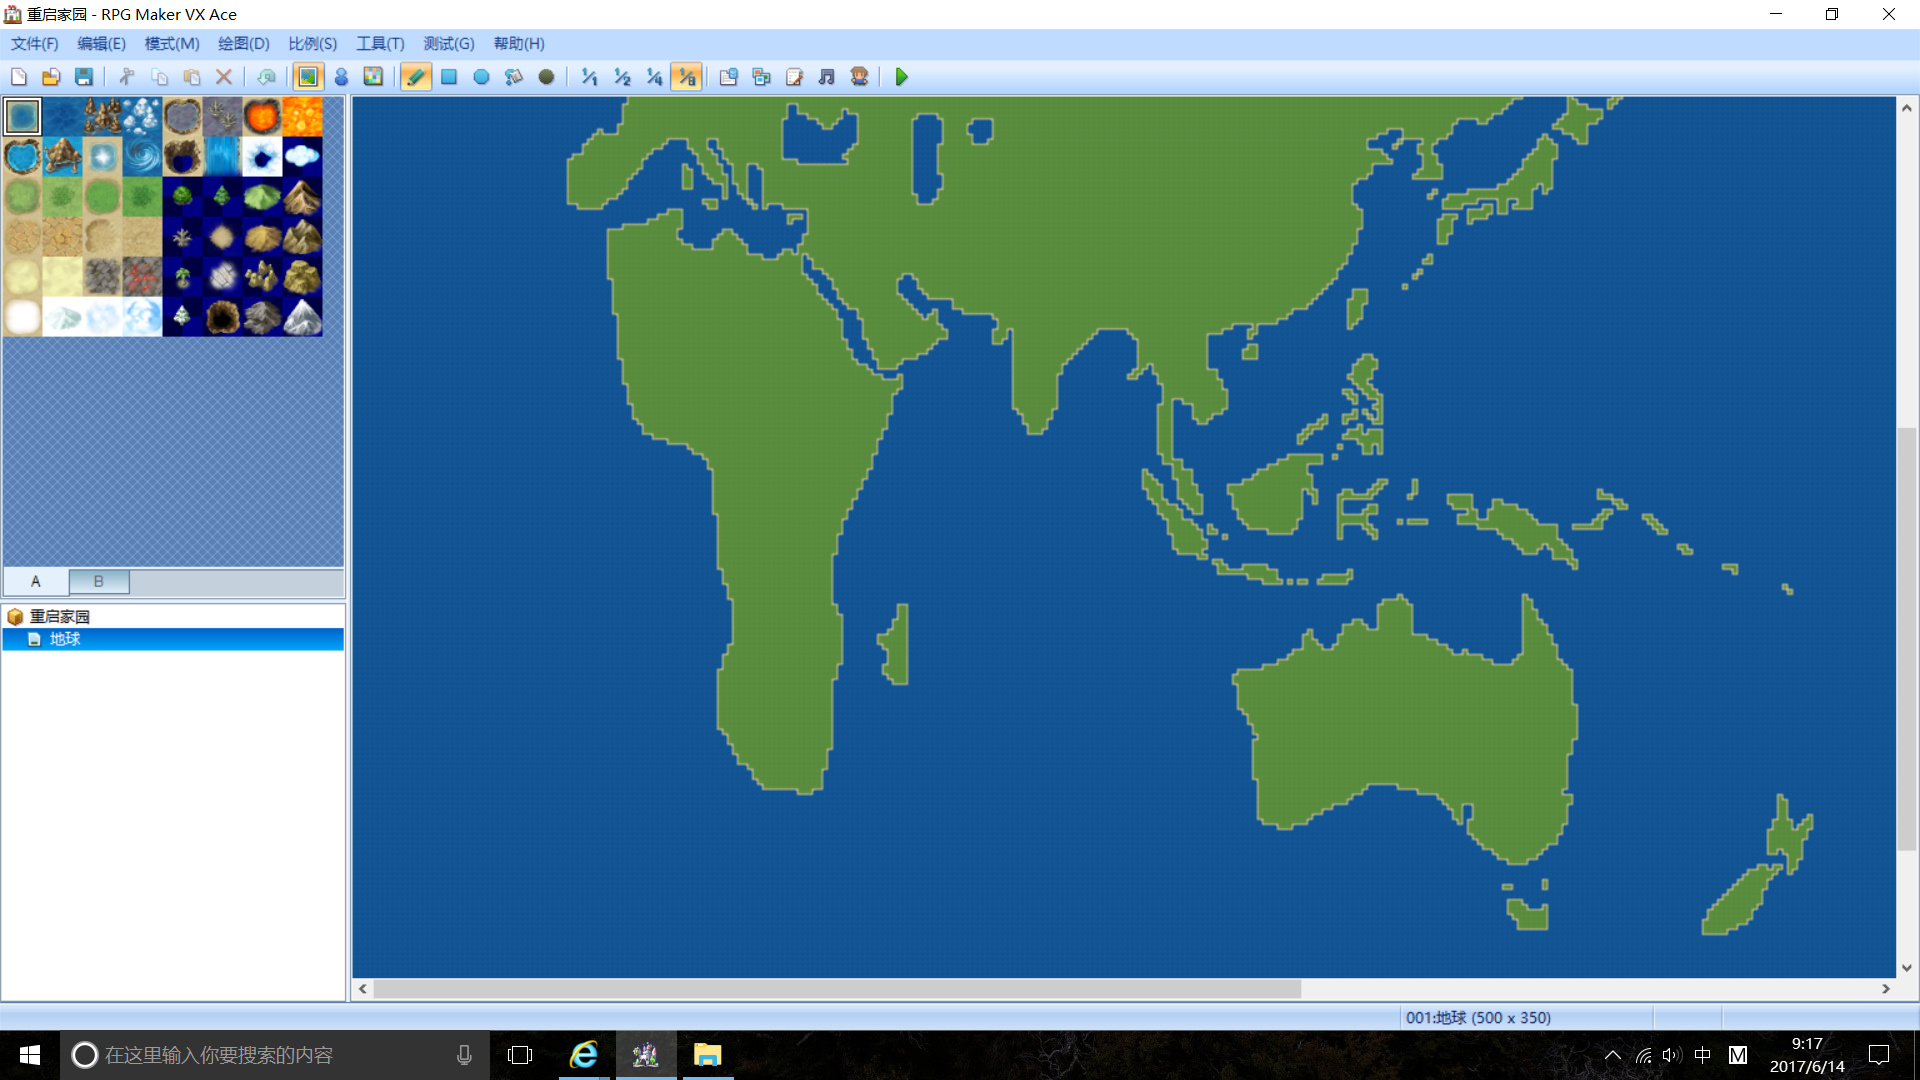Click the map horizontal scrollbar thumb

click(837, 989)
